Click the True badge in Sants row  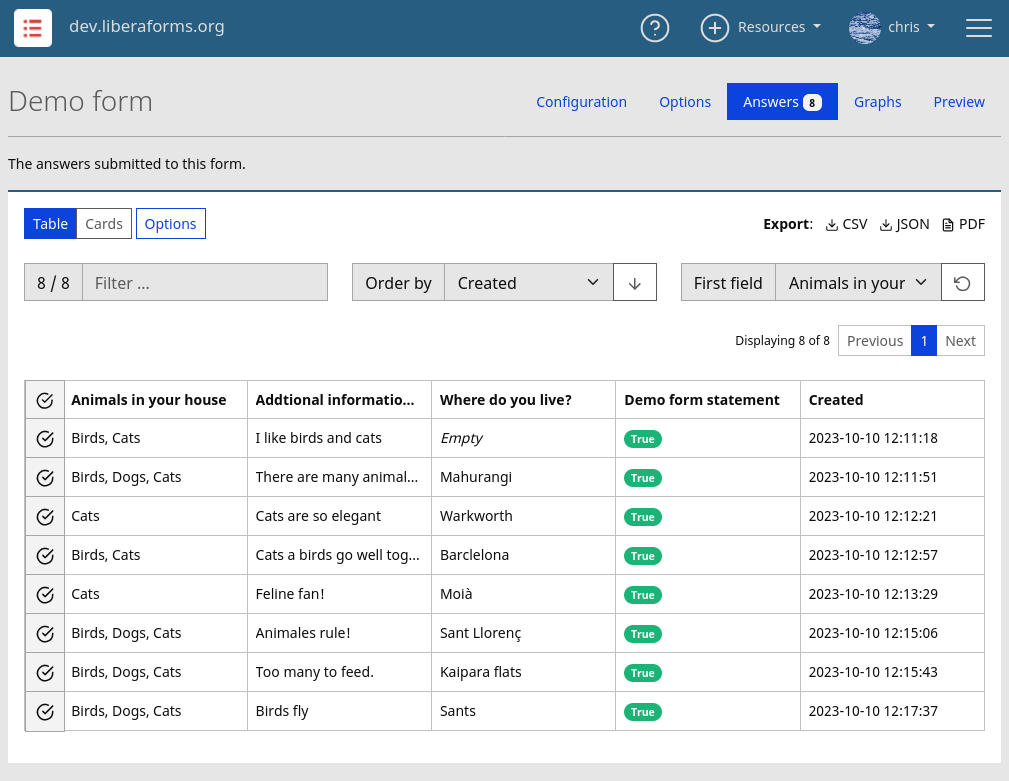pyautogui.click(x=642, y=712)
